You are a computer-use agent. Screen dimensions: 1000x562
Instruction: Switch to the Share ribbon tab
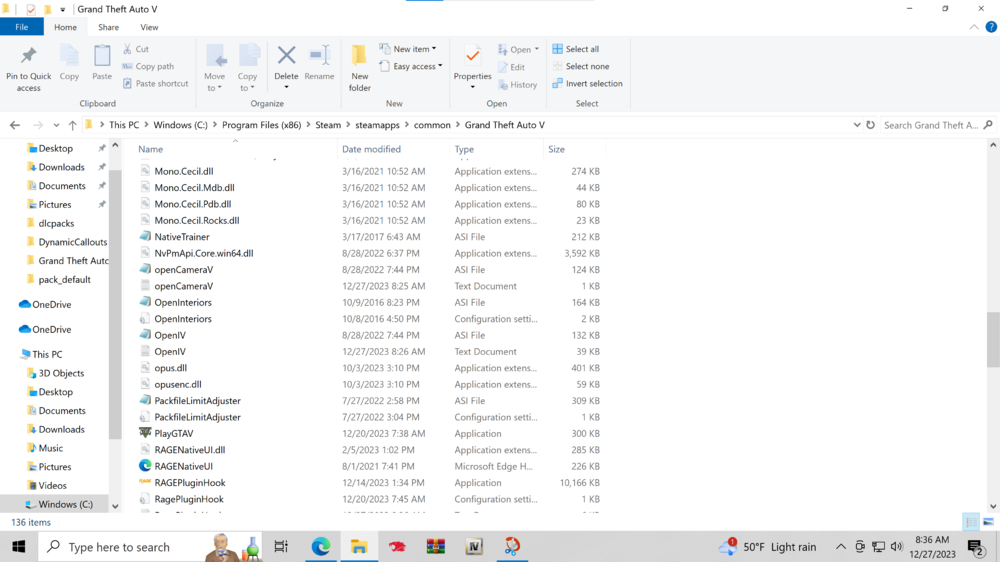click(108, 27)
